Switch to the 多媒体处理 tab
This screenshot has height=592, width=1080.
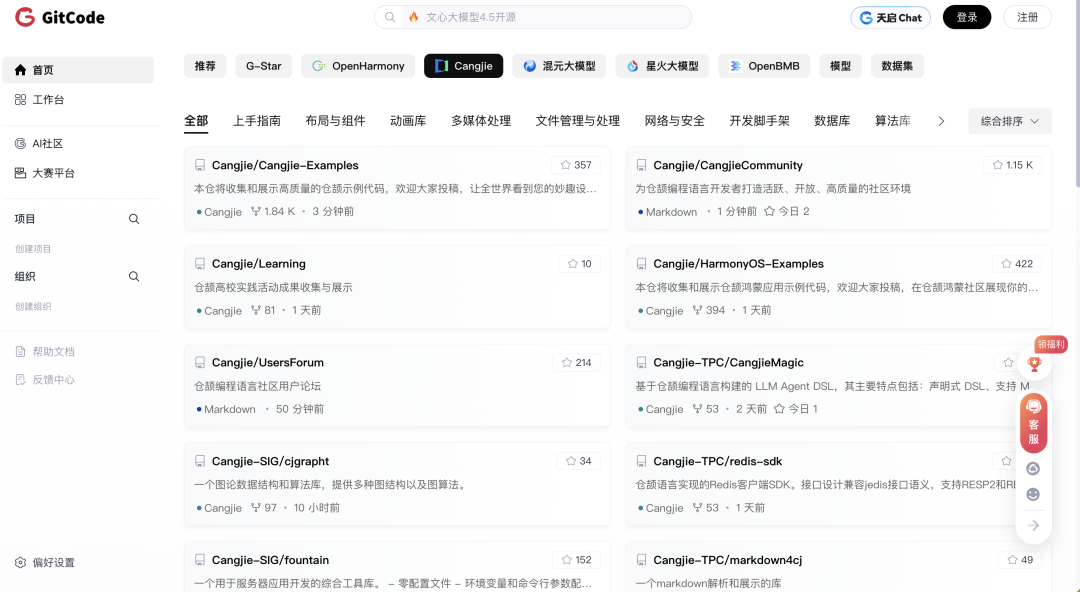(481, 121)
